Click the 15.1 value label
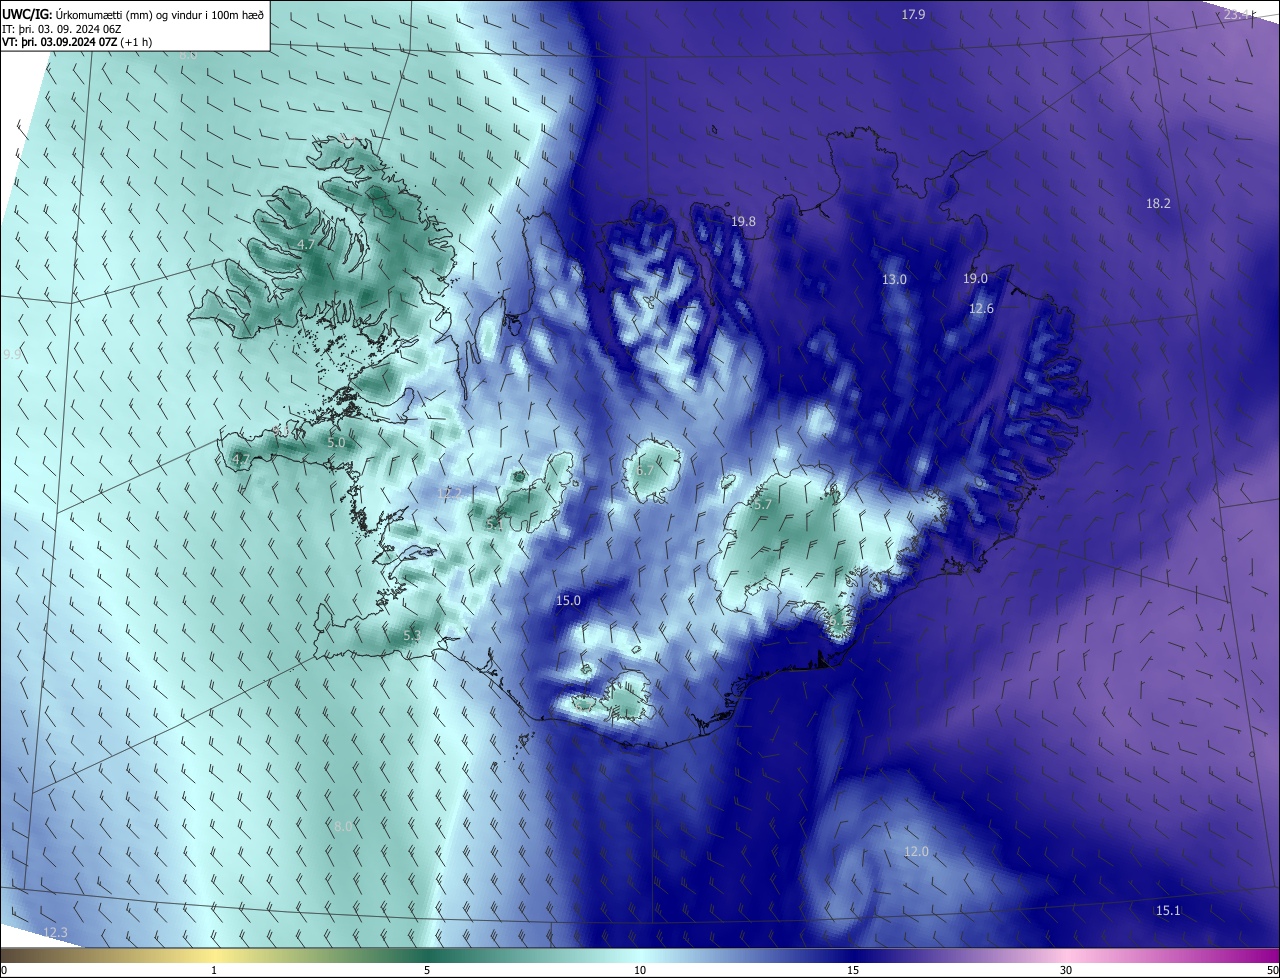 1168,910
